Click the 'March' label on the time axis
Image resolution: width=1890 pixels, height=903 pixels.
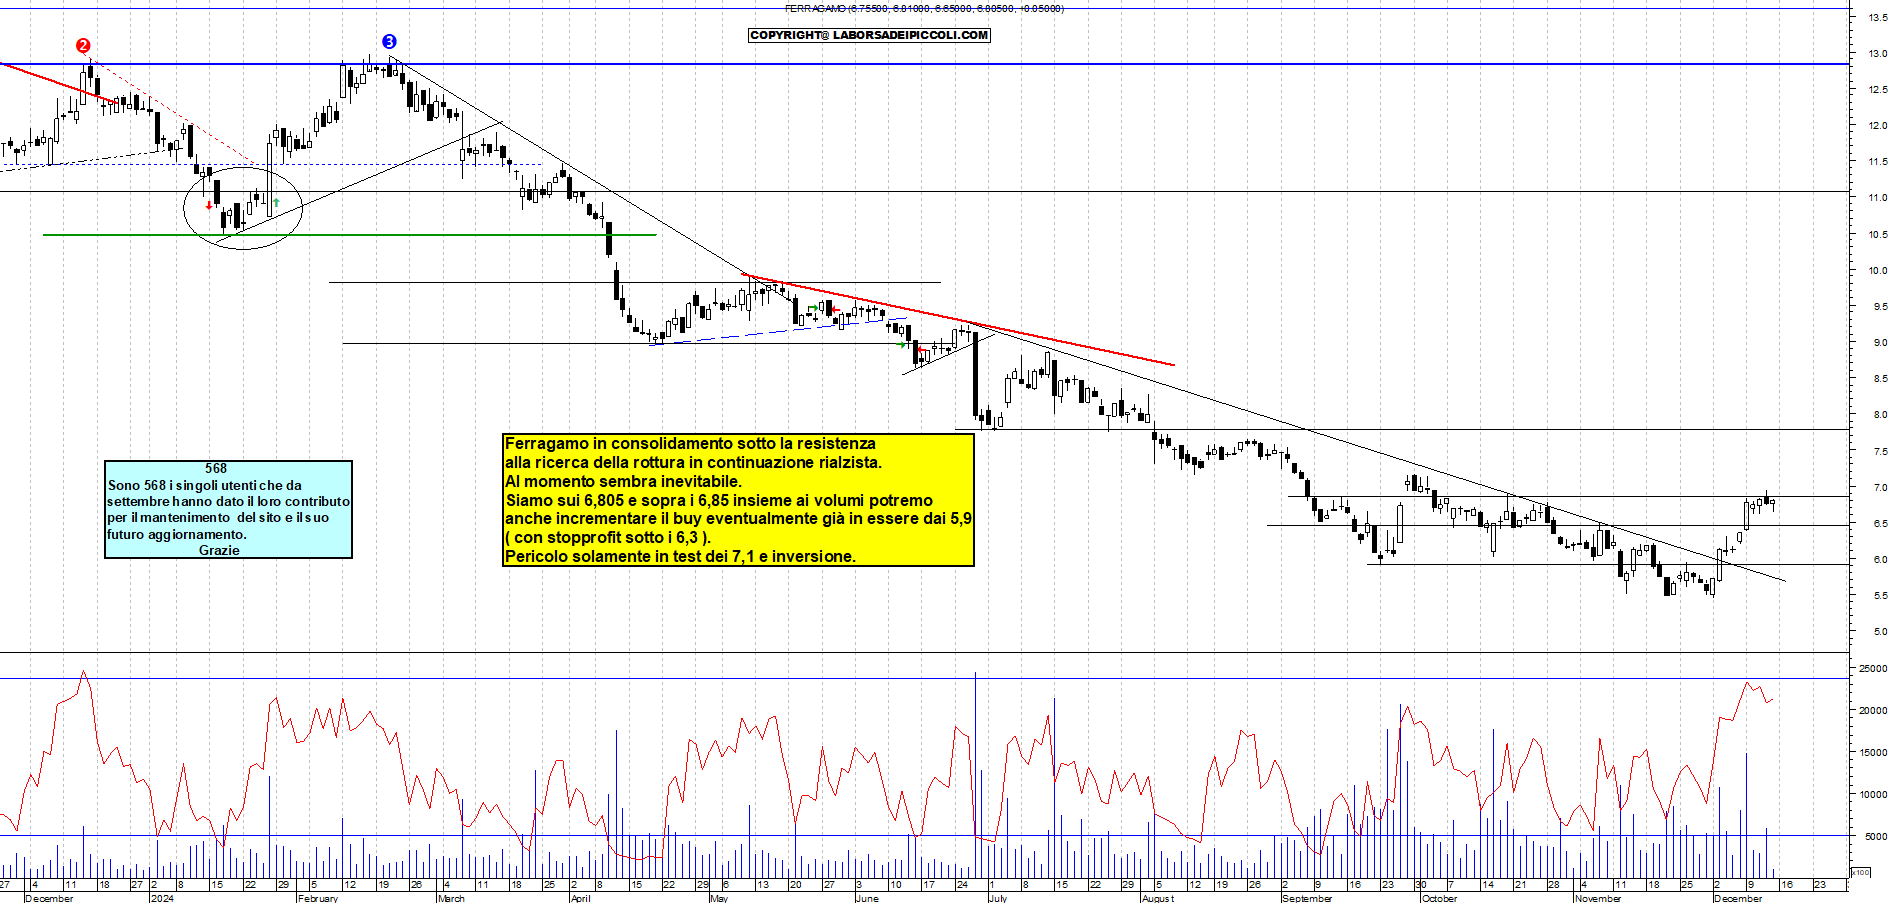(451, 898)
